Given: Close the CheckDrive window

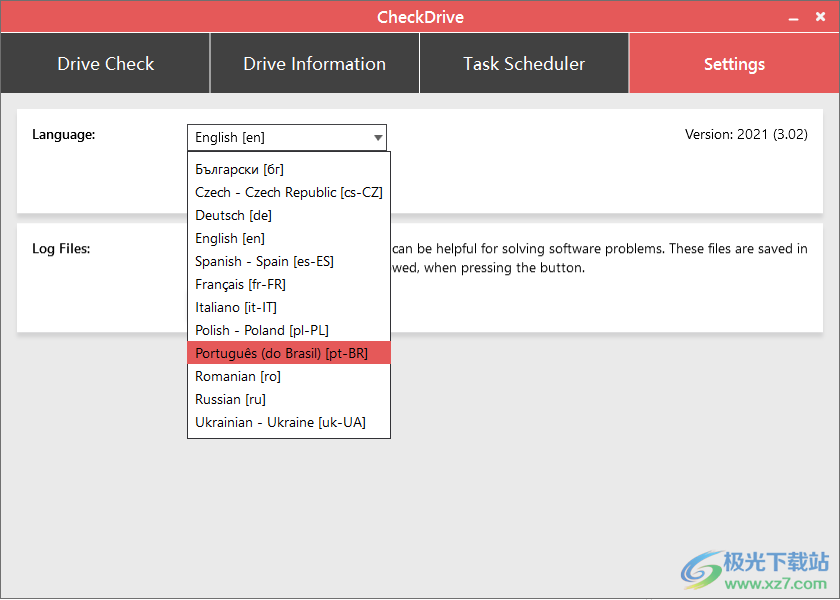Looking at the screenshot, I should [820, 17].
